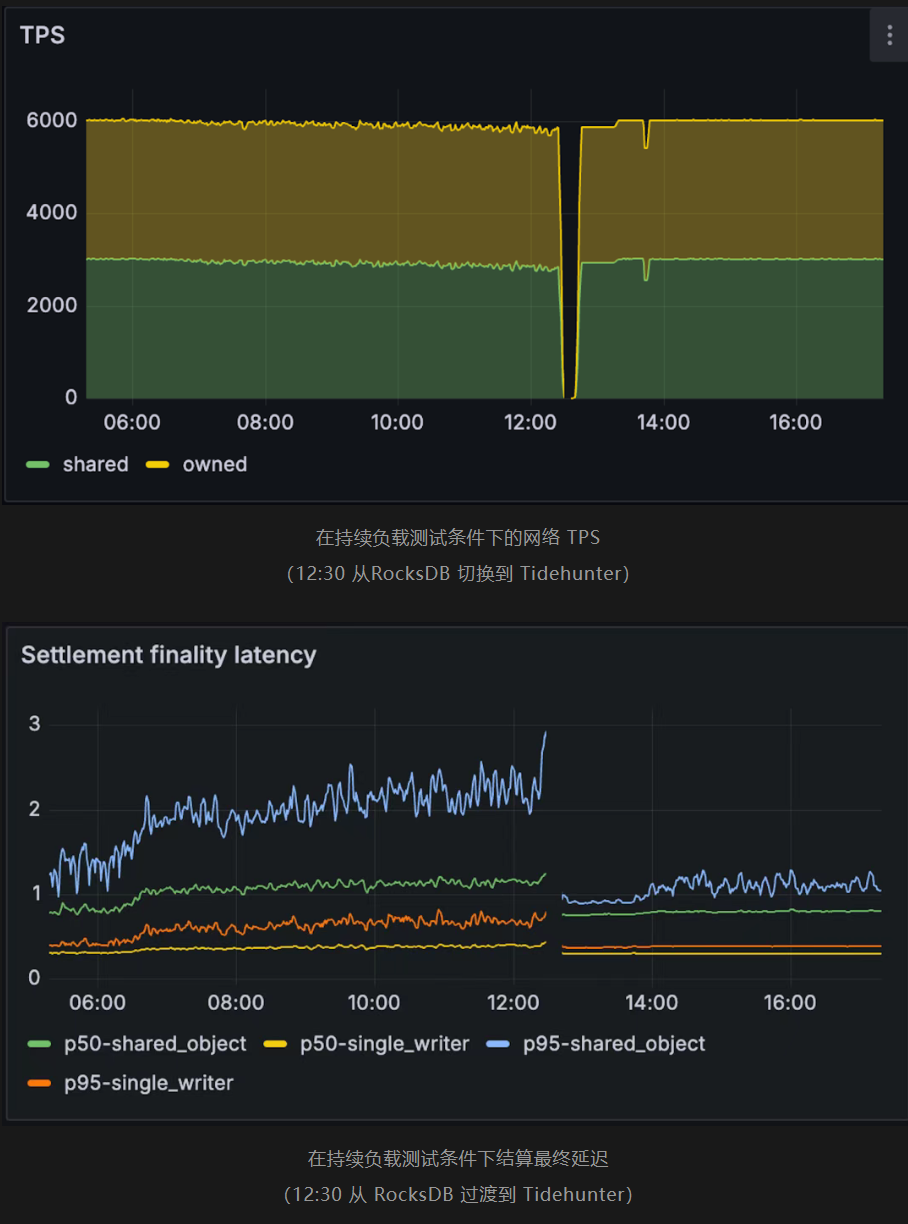Click the 16:00 x-axis label on latency chart
The image size is (908, 1224).
[x=790, y=1002]
